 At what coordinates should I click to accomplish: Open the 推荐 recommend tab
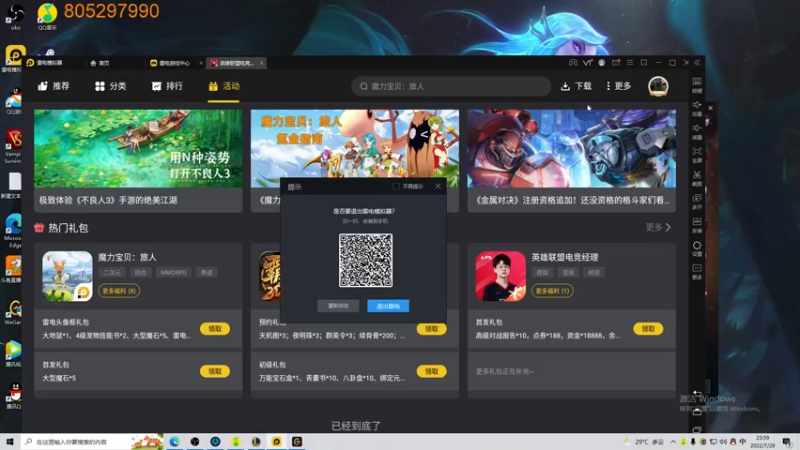(x=54, y=86)
